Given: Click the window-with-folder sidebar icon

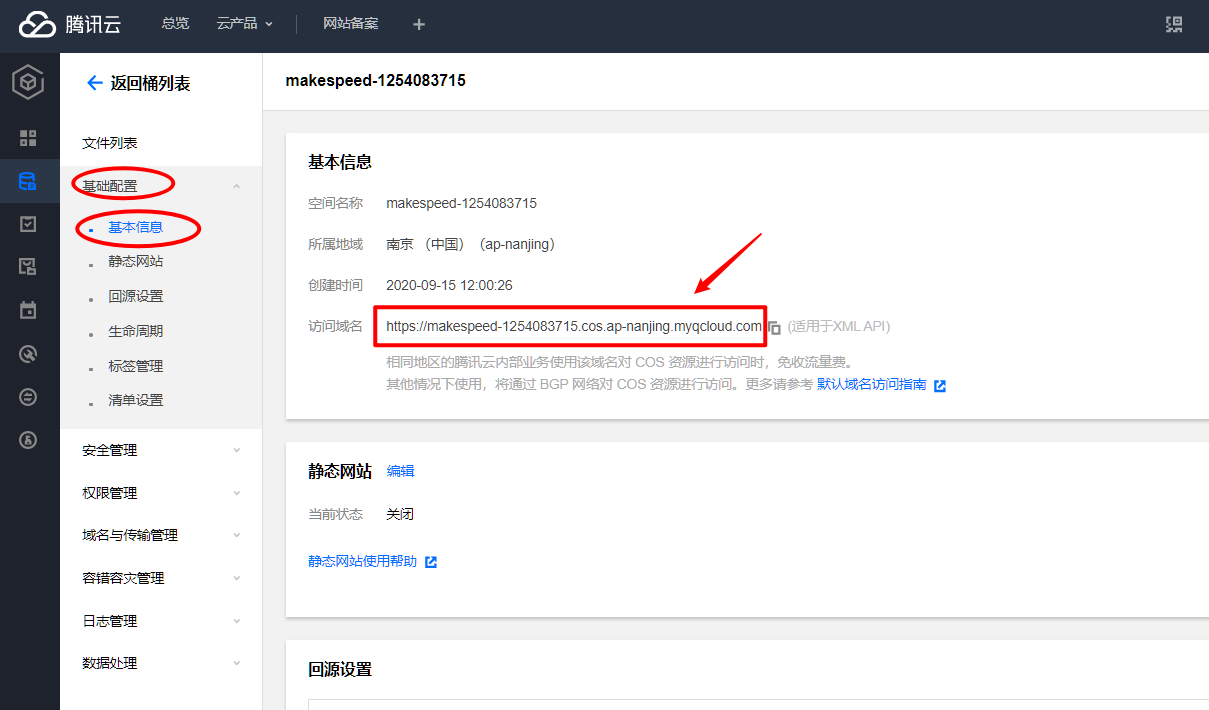Looking at the screenshot, I should tap(28, 267).
